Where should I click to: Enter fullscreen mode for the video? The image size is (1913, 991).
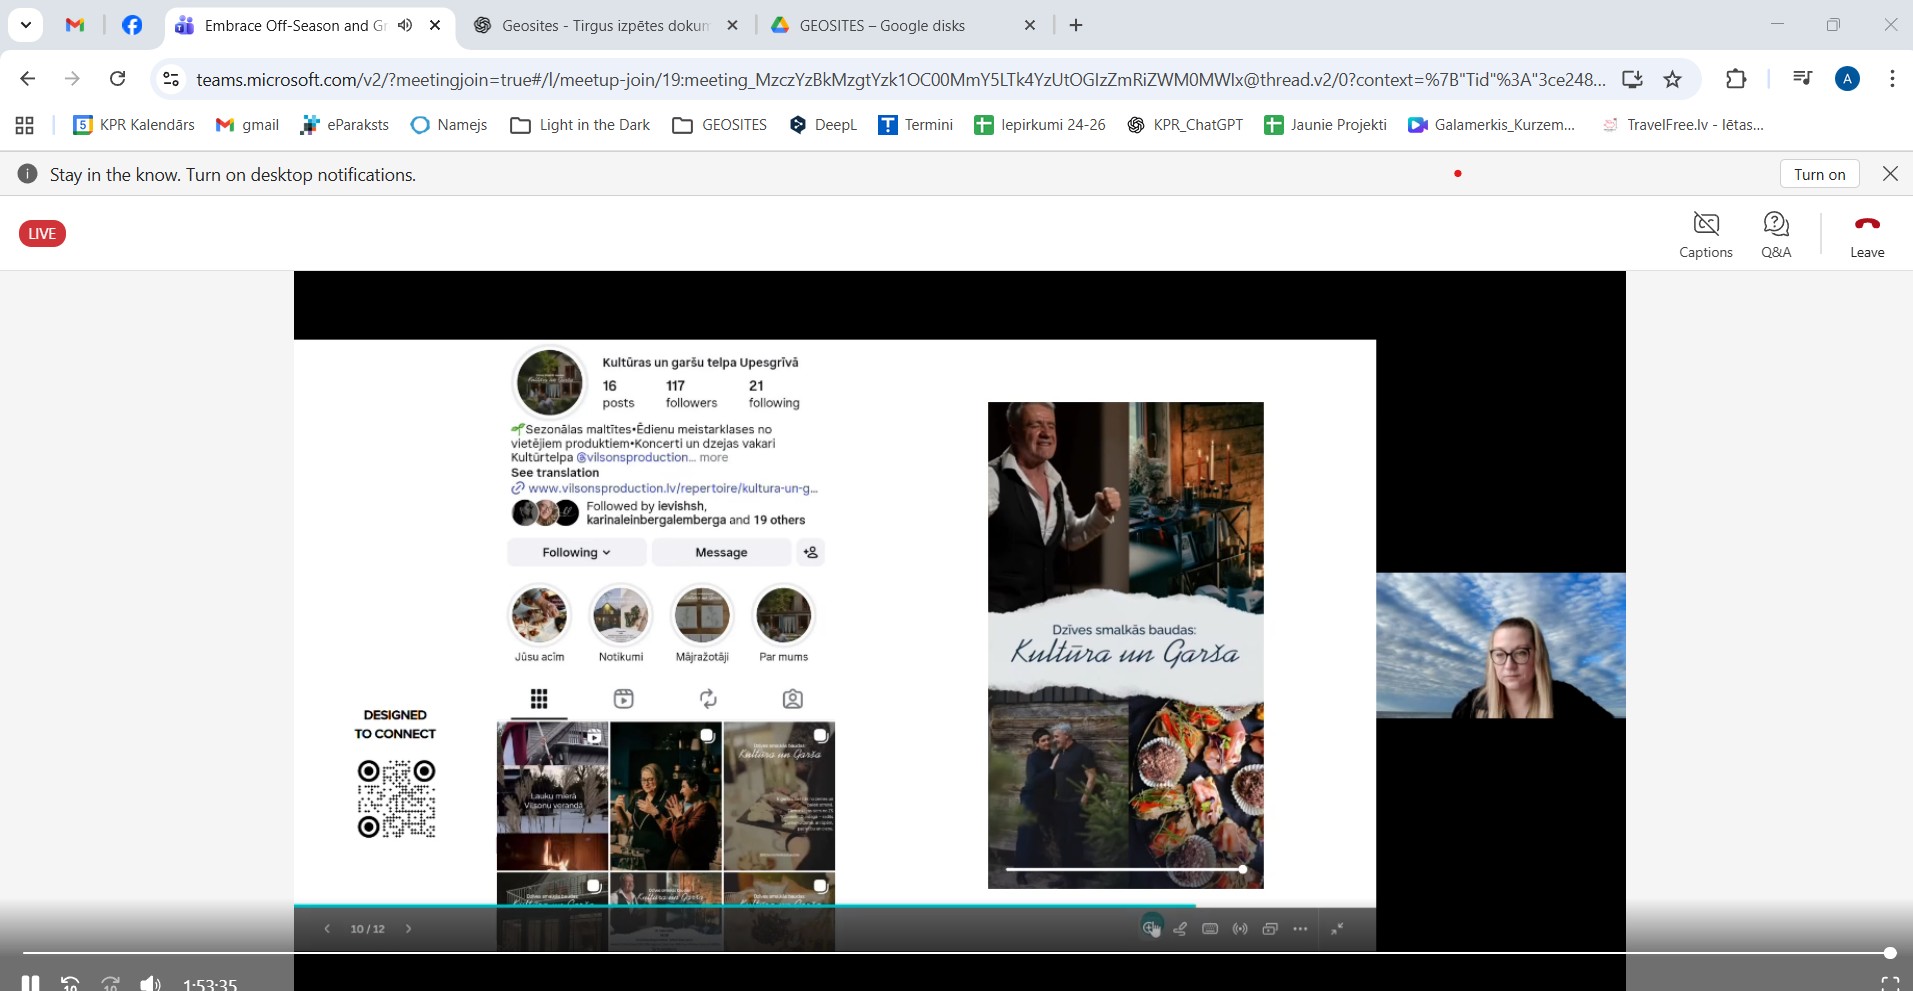1889,984
